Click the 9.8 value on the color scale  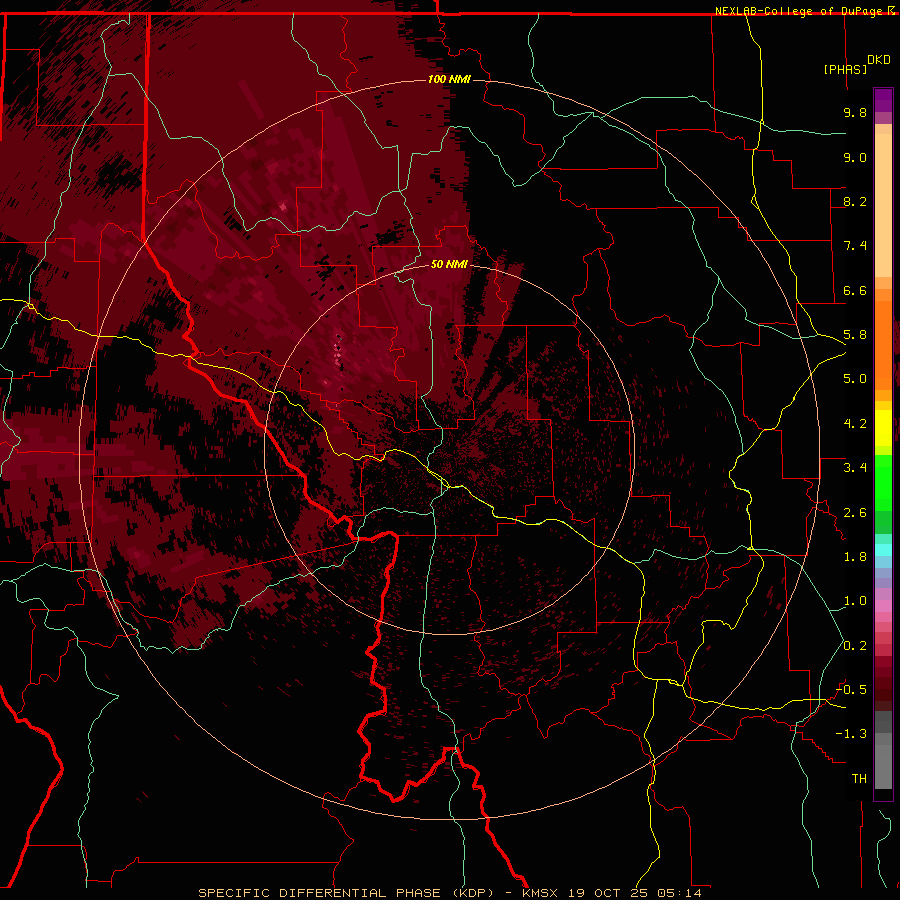click(x=855, y=112)
